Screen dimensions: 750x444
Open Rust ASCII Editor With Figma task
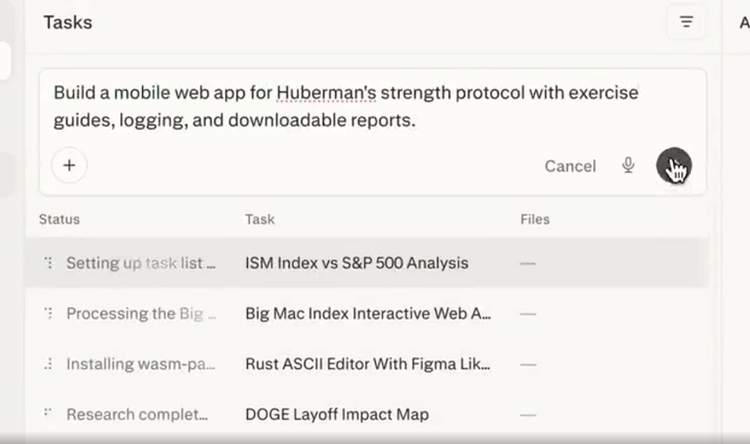368,364
